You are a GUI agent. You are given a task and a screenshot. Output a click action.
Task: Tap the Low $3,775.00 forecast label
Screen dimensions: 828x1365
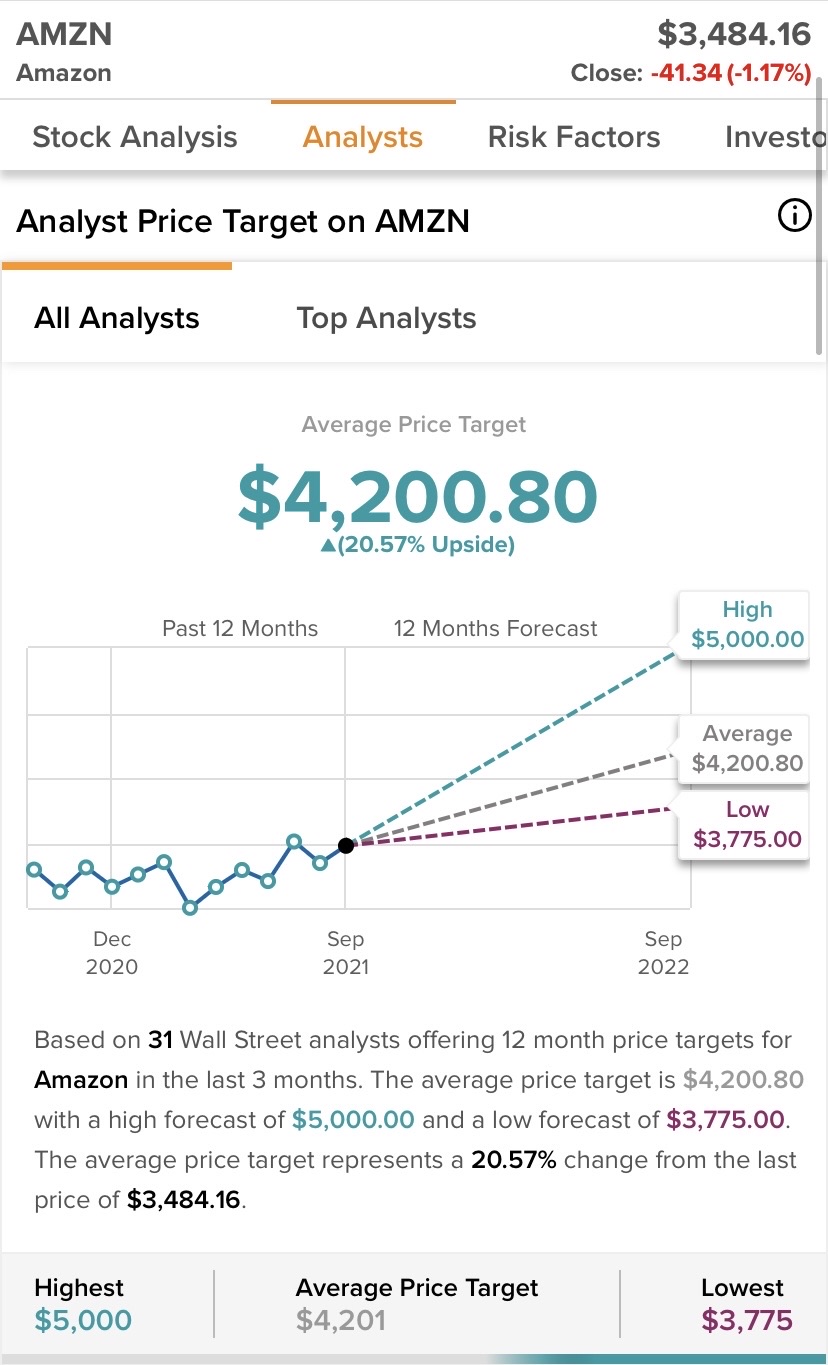747,825
